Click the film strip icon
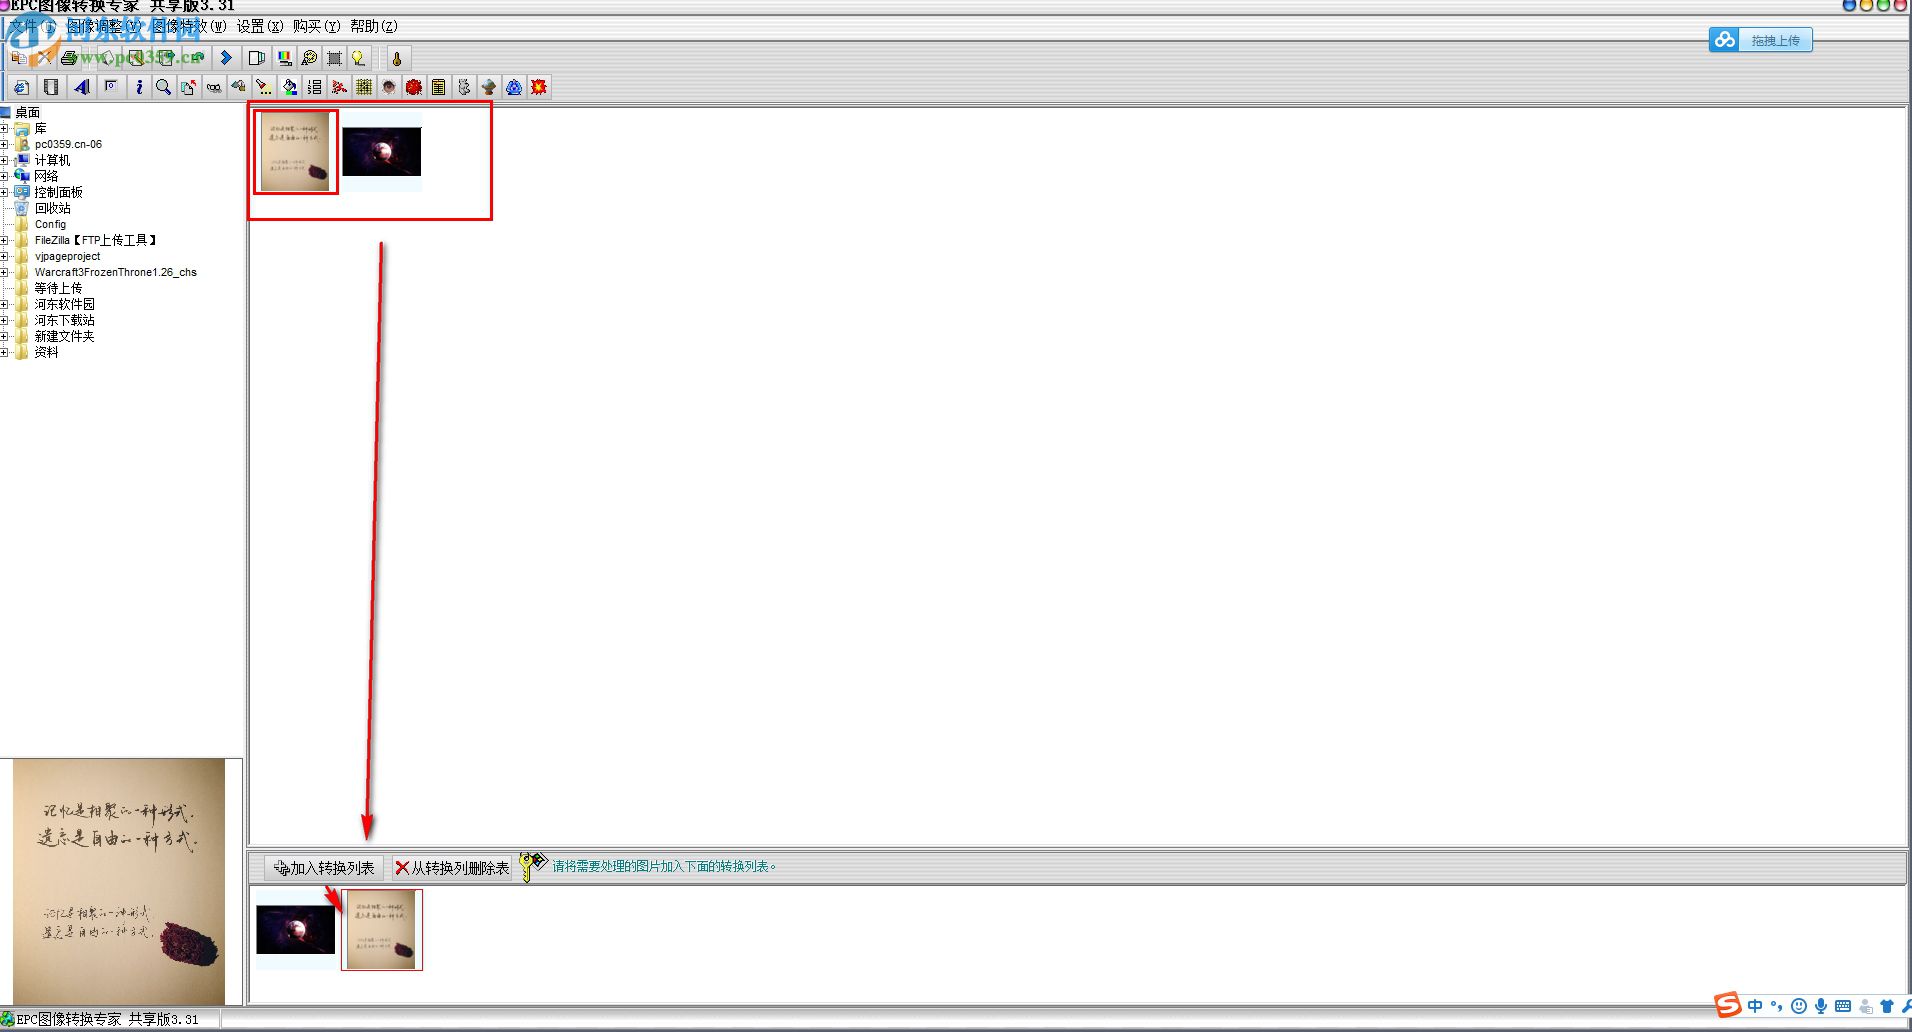 coord(51,87)
